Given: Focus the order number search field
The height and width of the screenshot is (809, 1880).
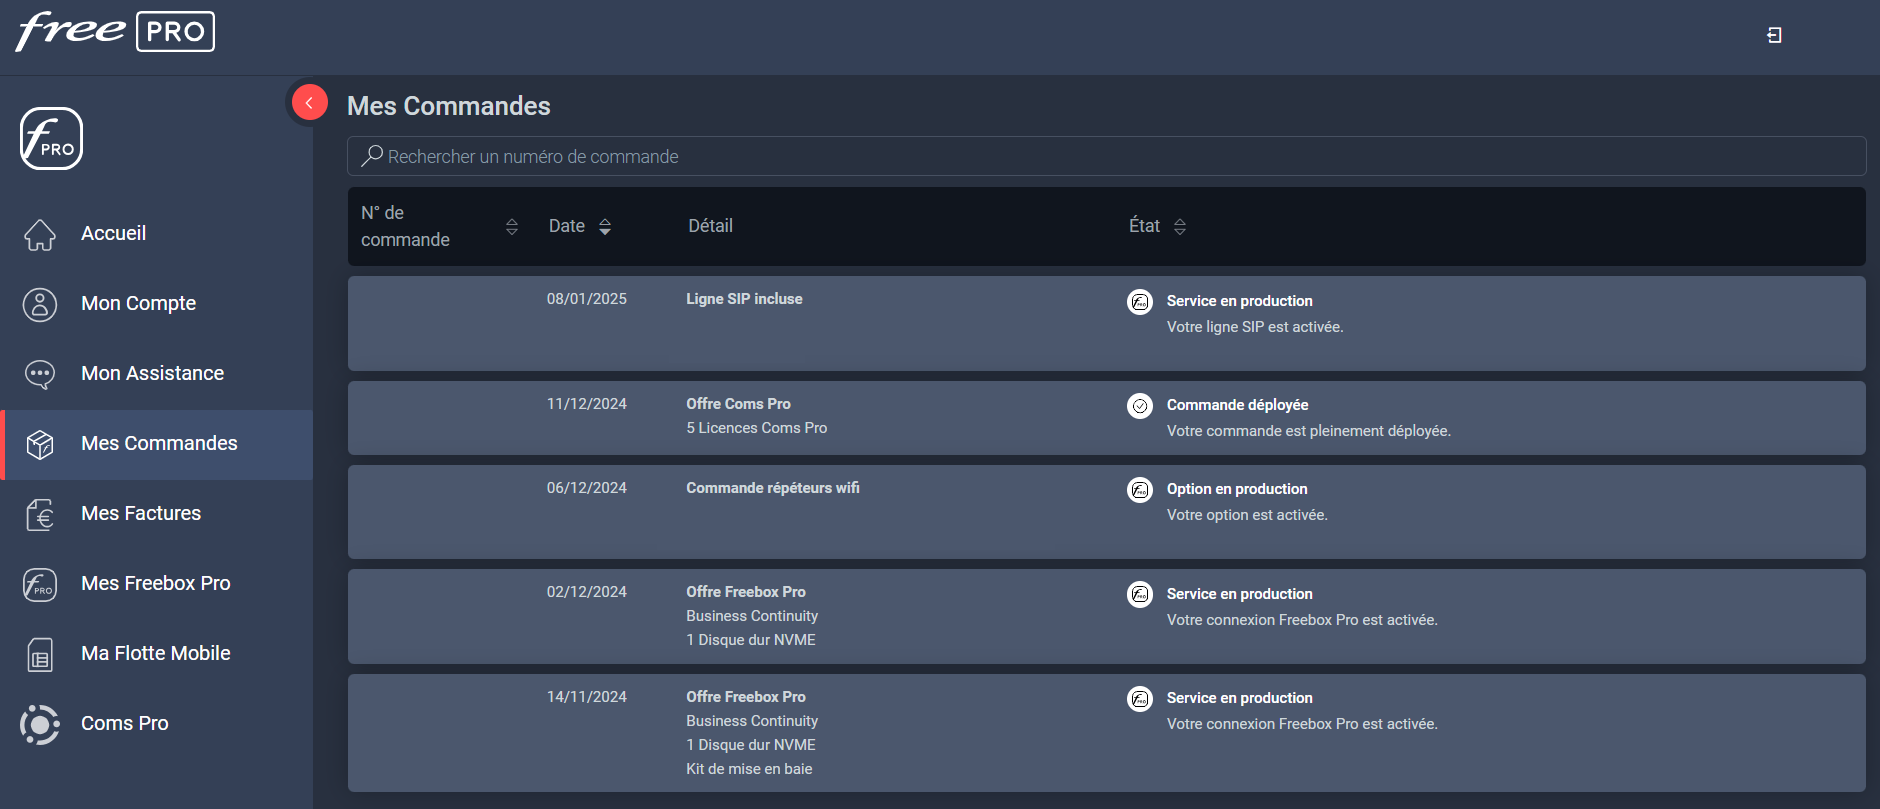Looking at the screenshot, I should [1106, 156].
